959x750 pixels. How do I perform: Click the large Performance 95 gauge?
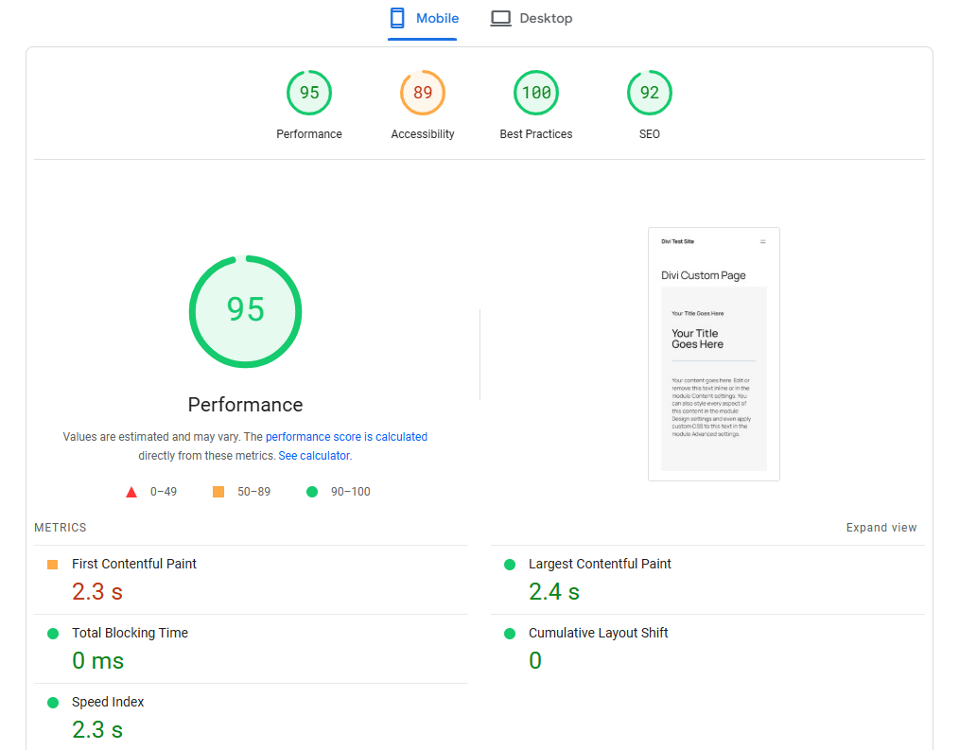(x=245, y=311)
